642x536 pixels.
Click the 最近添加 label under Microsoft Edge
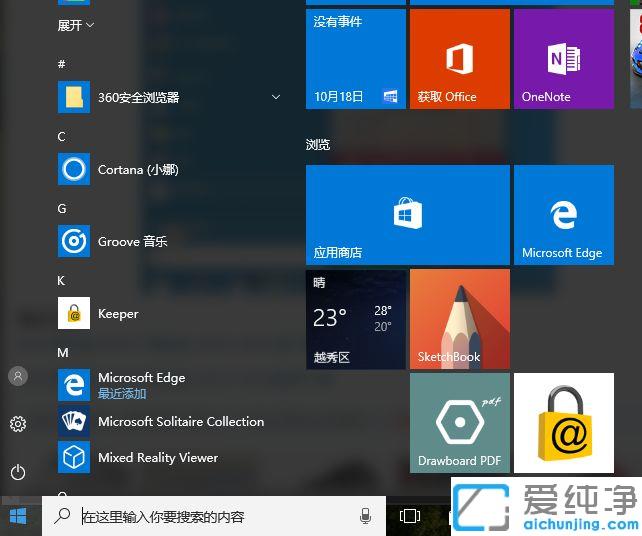[x=122, y=394]
